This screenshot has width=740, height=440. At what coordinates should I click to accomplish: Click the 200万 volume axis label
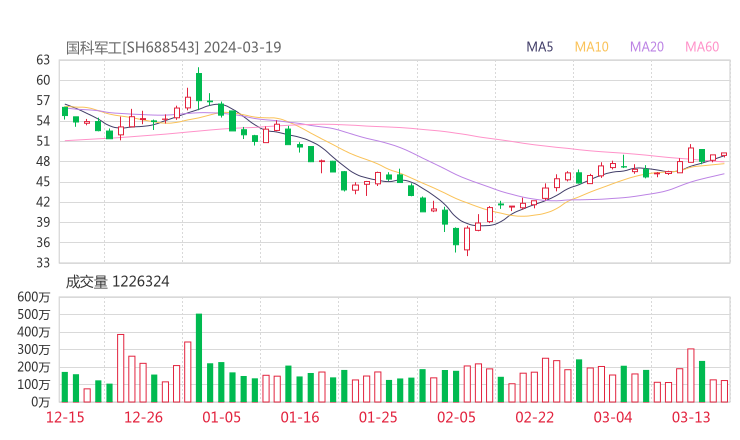click(x=34, y=367)
